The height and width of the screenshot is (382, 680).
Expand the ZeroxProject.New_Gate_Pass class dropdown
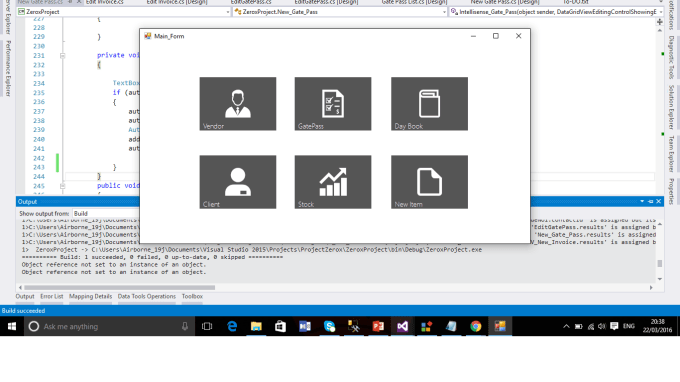444,12
